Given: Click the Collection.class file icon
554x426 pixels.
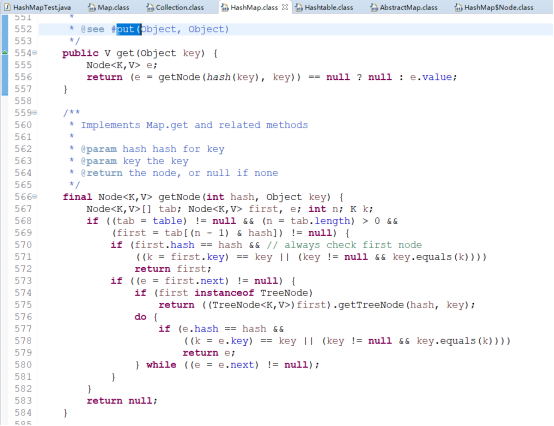Looking at the screenshot, I should click(150, 7).
